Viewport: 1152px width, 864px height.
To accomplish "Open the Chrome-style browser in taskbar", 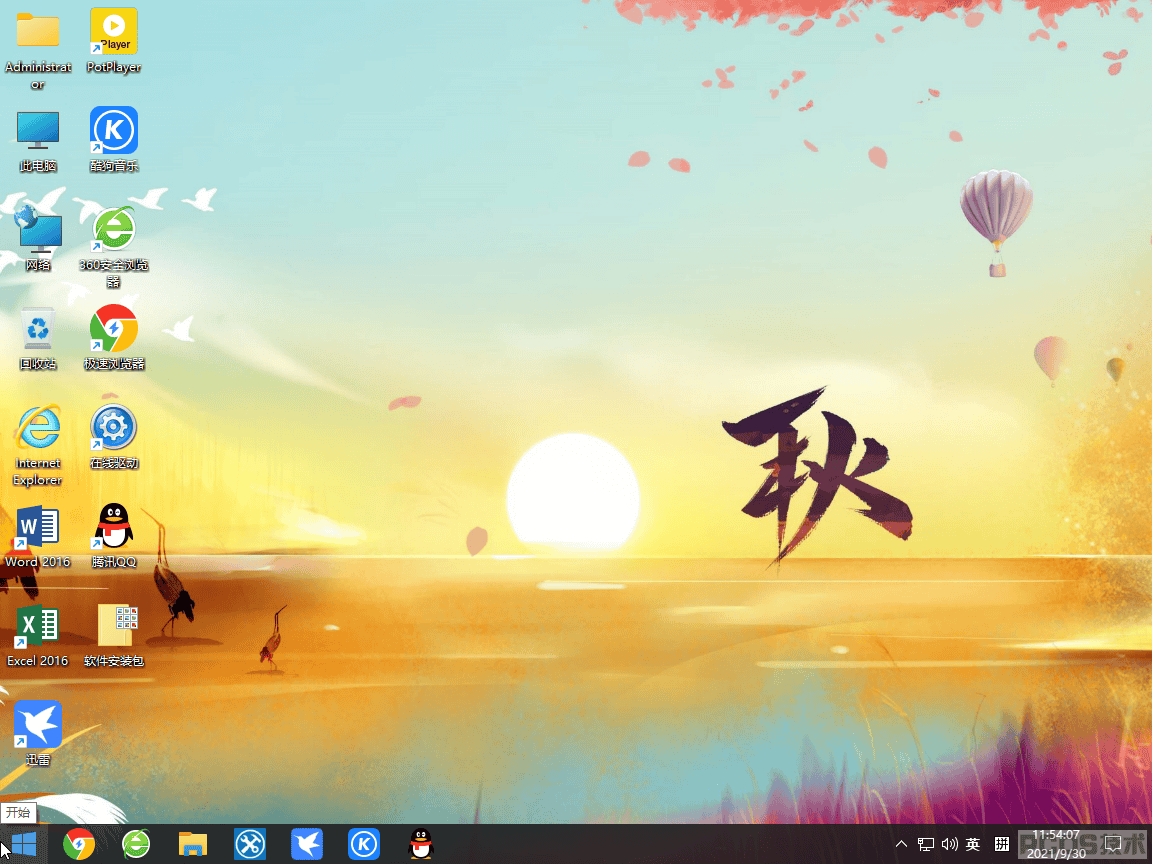I will [79, 844].
